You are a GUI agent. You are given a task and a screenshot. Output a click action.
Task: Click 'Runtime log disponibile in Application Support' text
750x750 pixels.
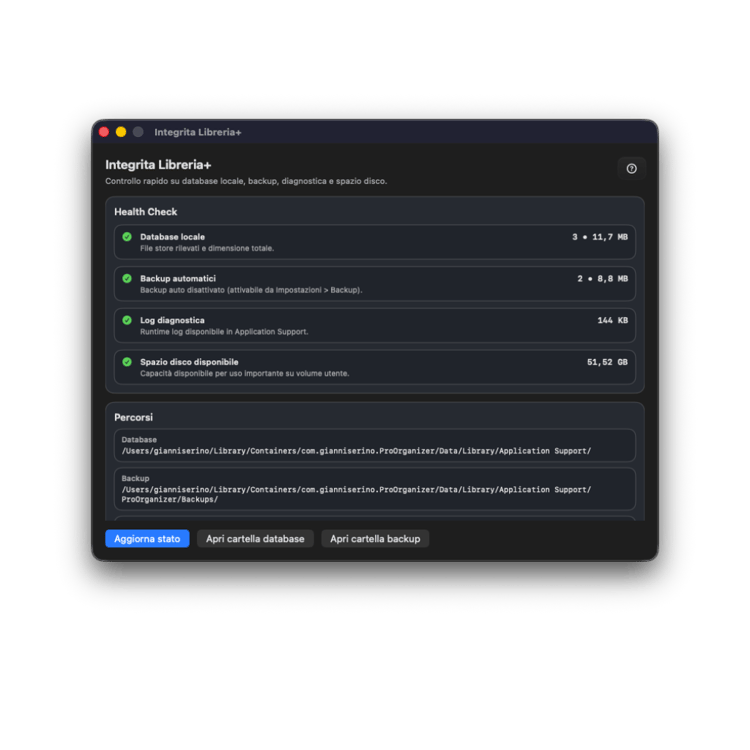pos(224,331)
